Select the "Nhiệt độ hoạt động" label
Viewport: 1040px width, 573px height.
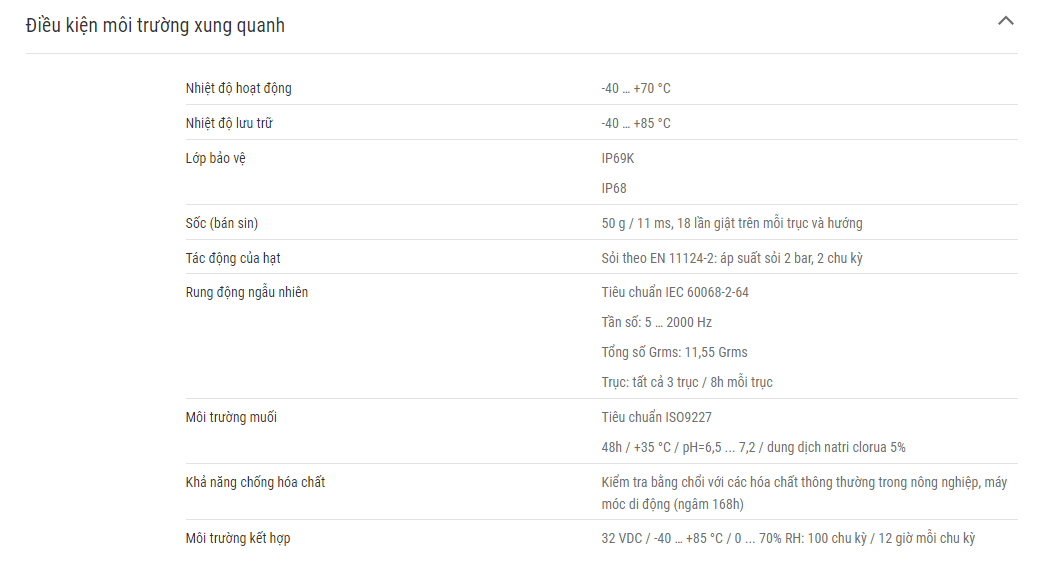click(x=238, y=88)
